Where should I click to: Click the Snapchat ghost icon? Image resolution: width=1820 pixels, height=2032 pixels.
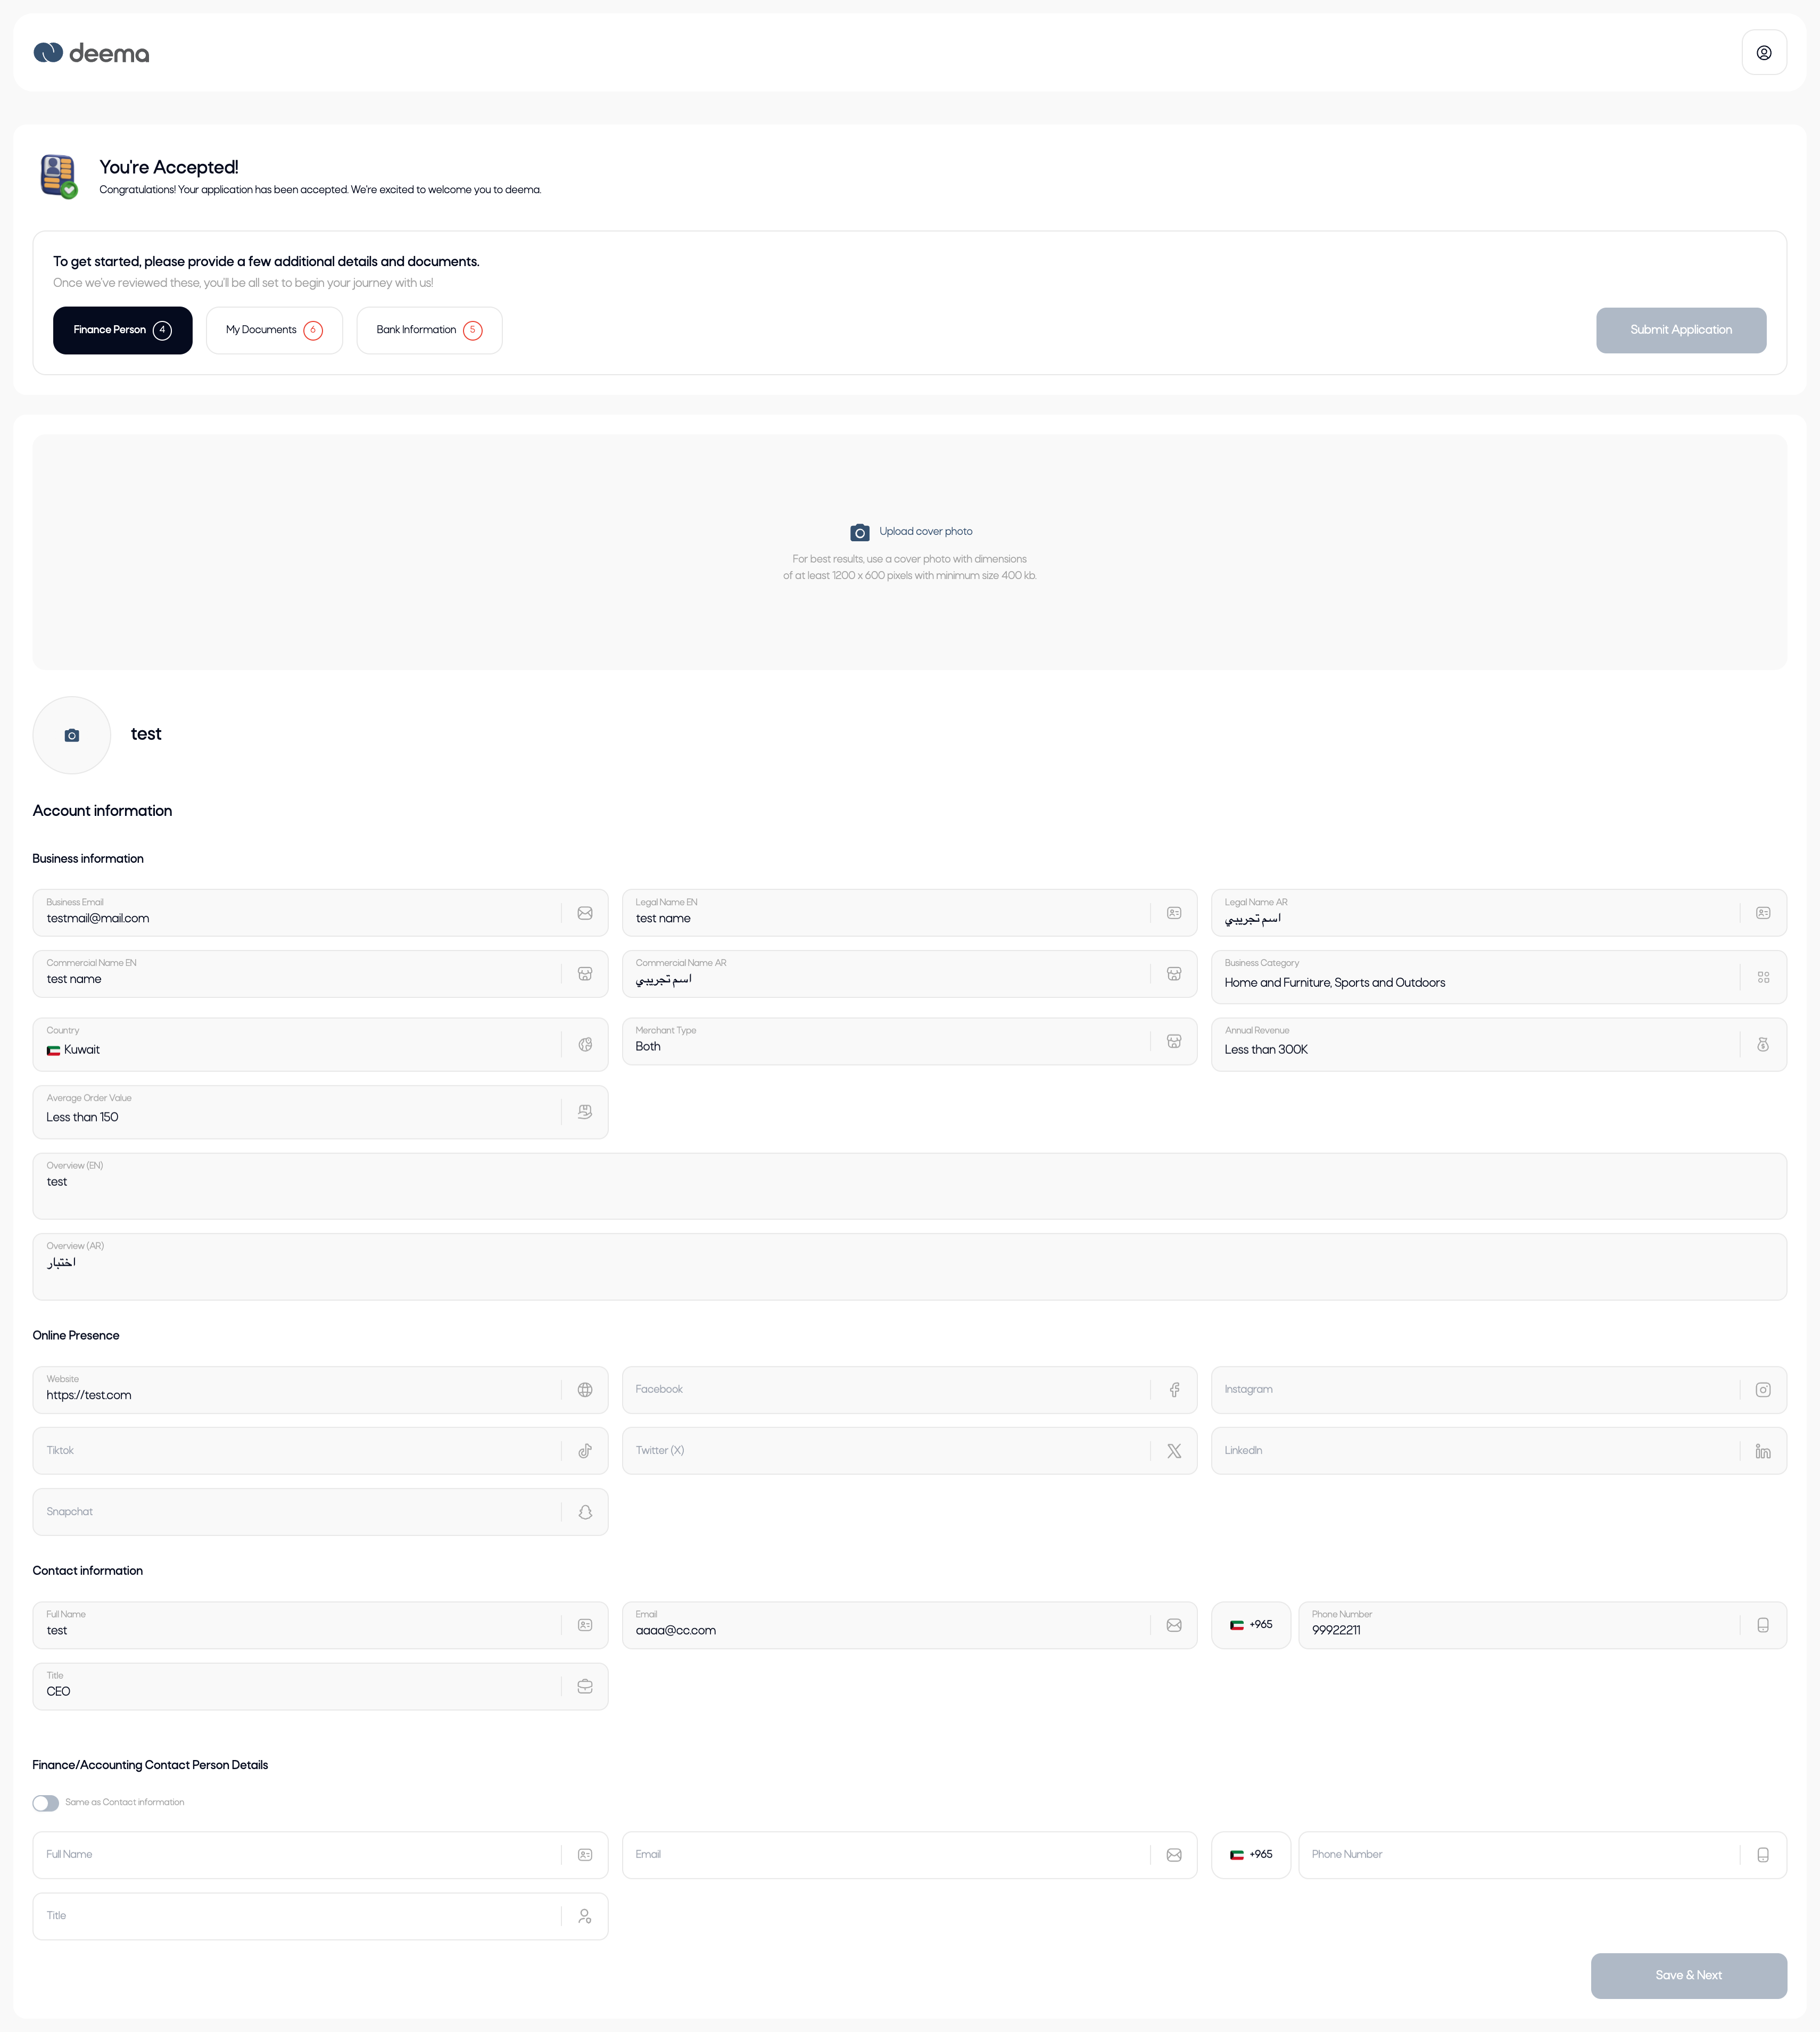[585, 1512]
